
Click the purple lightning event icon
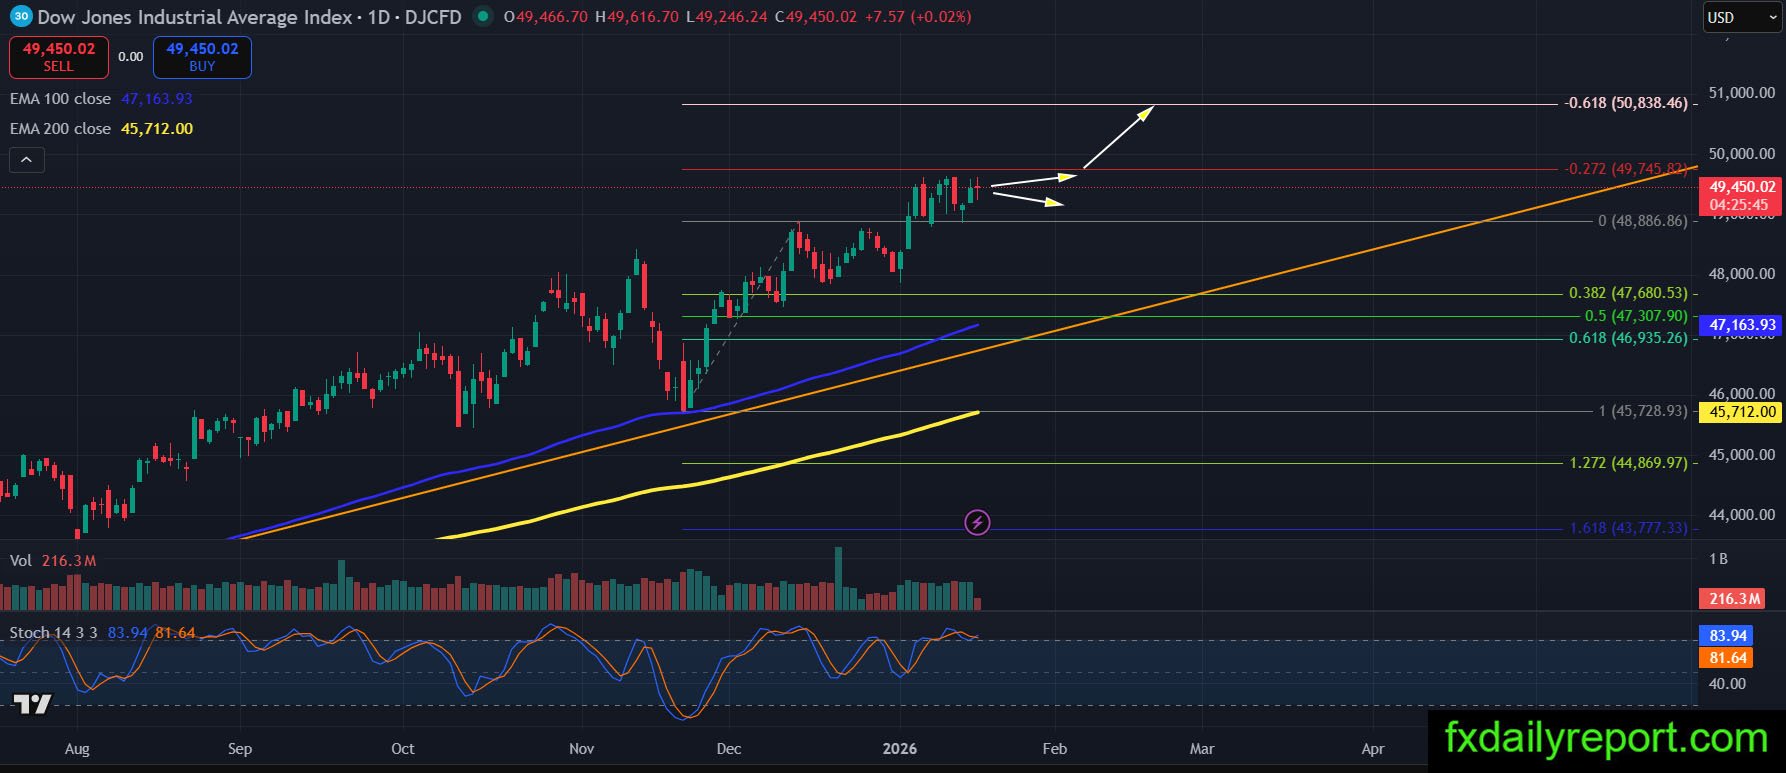[x=977, y=522]
